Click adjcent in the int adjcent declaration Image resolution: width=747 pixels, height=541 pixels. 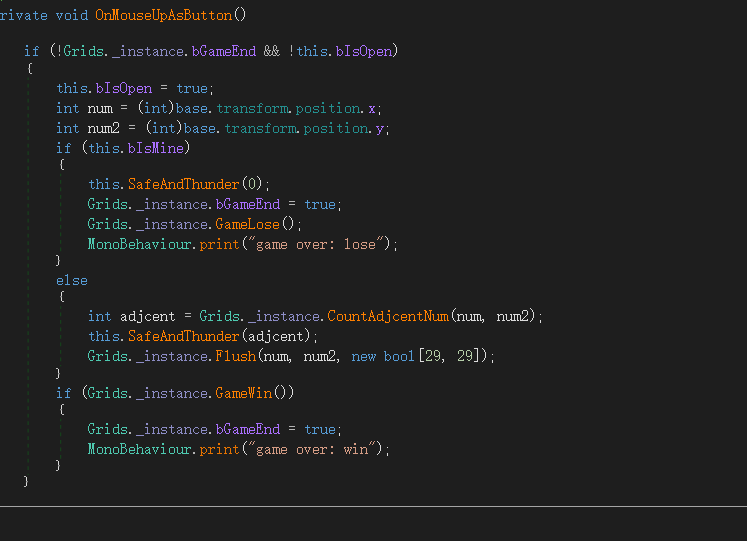(148, 317)
